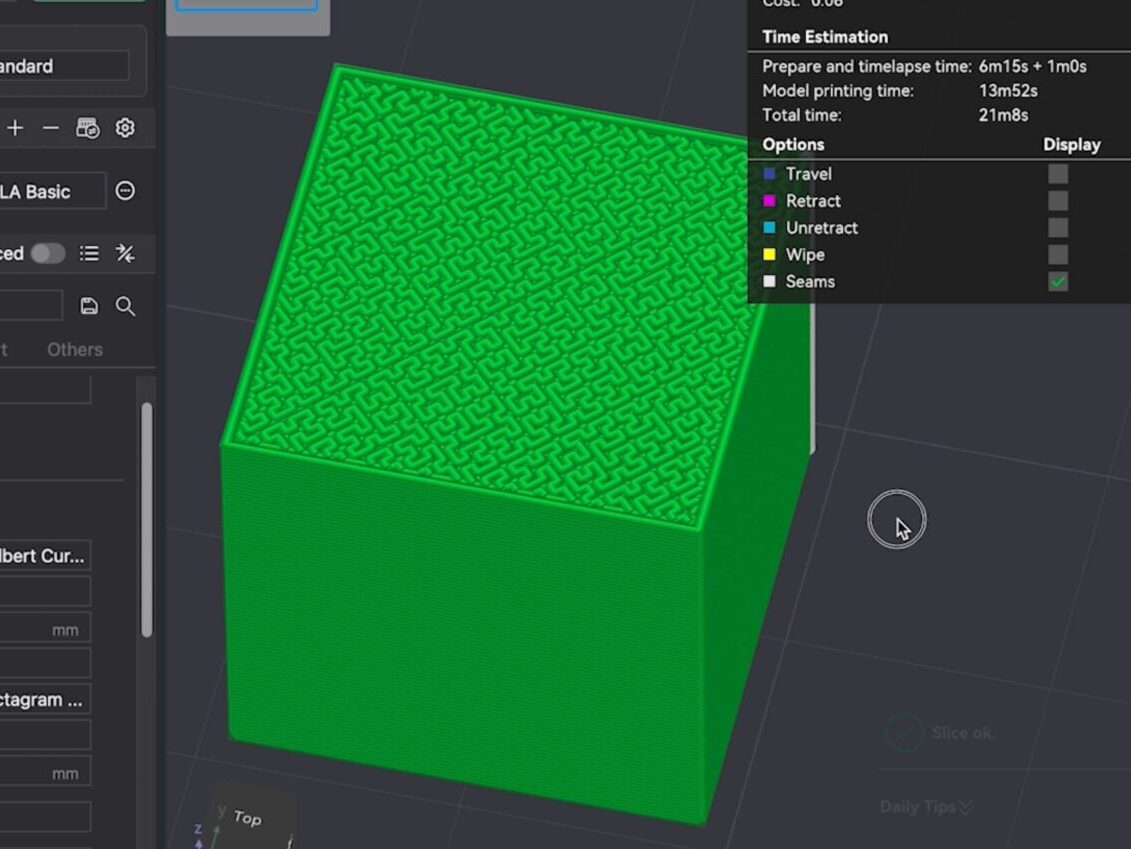Open the Octagram pattern dropdown
This screenshot has height=849, width=1131.
point(45,700)
